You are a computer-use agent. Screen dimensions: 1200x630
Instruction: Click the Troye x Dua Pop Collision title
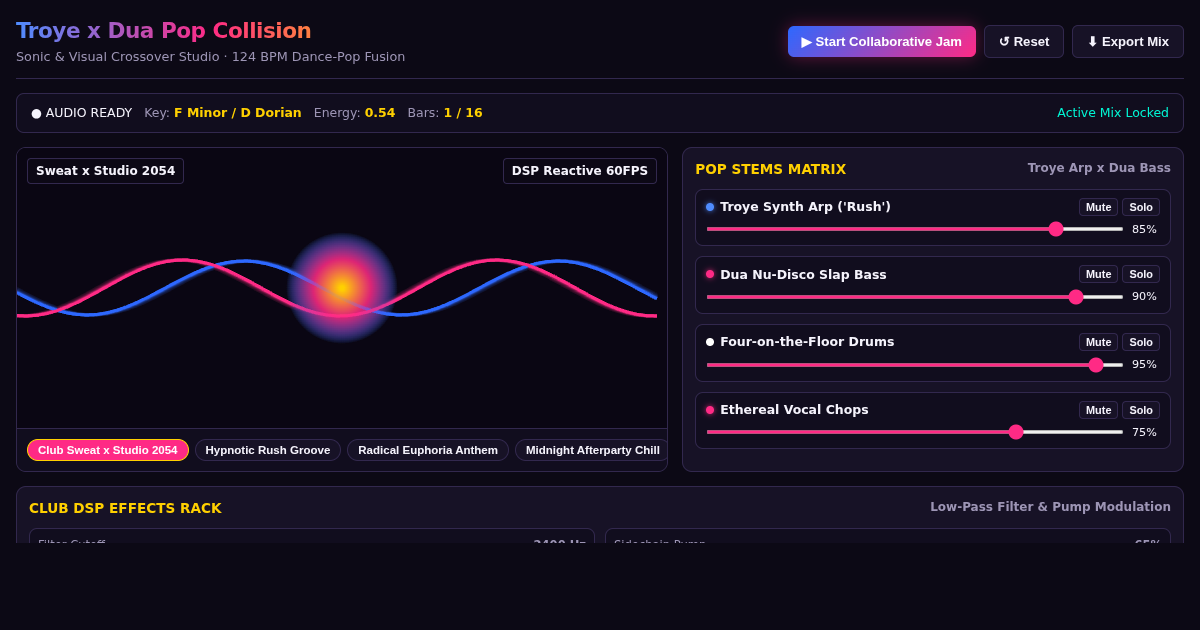[164, 31]
